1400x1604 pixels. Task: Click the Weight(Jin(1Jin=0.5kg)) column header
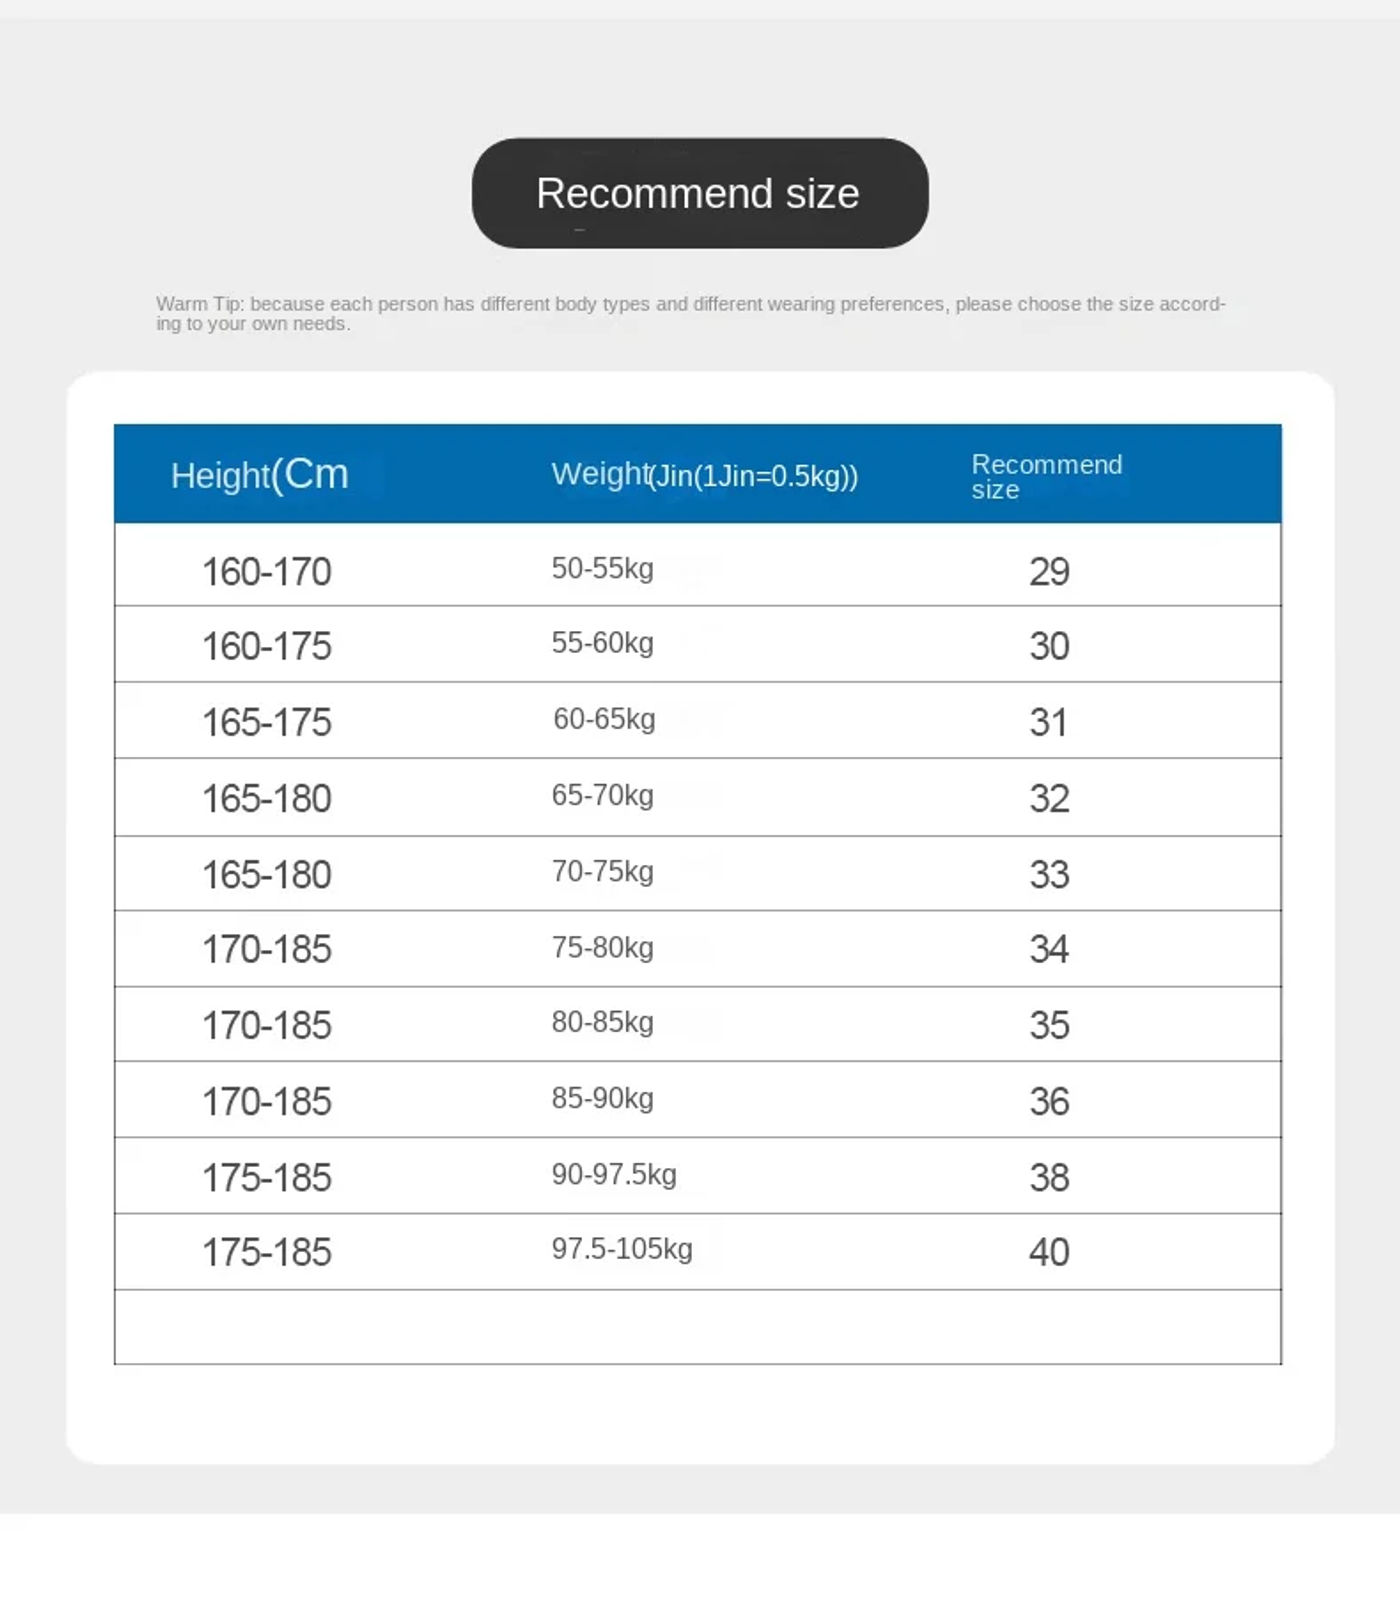(705, 475)
